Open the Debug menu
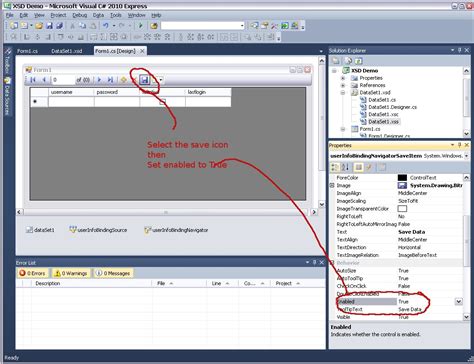The width and height of the screenshot is (474, 364). click(x=80, y=15)
